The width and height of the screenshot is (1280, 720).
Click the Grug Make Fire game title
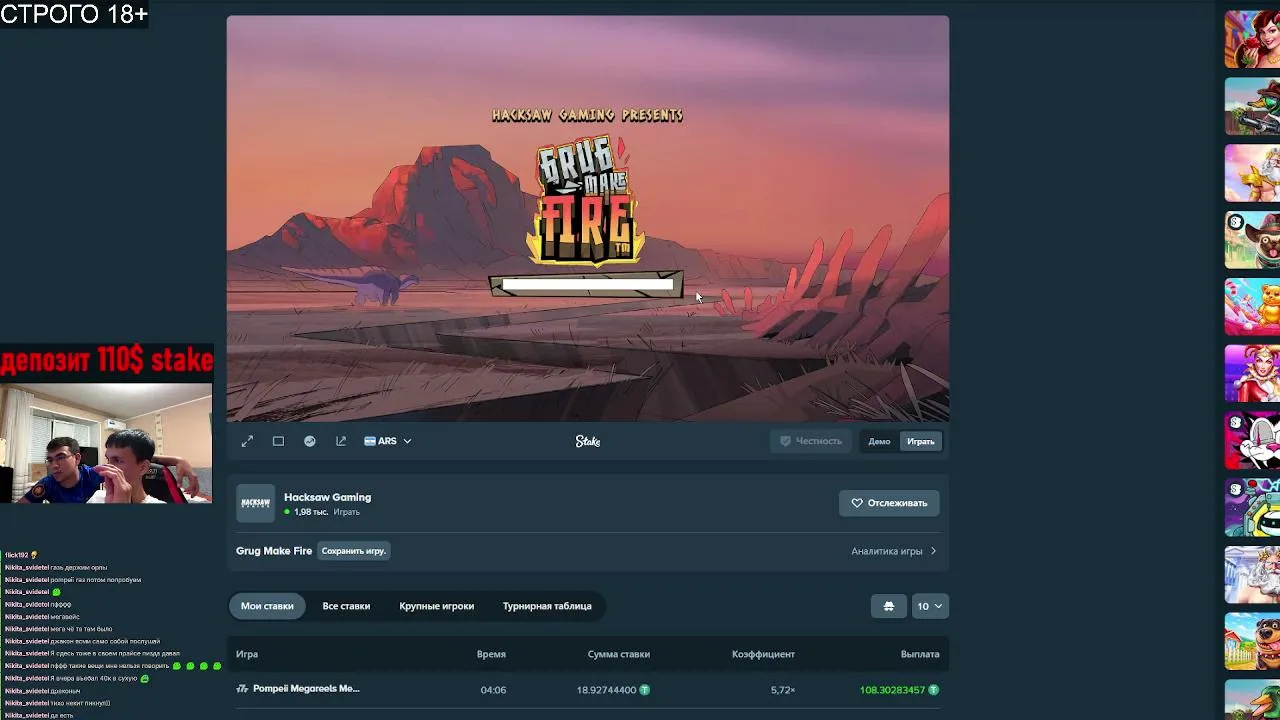274,551
